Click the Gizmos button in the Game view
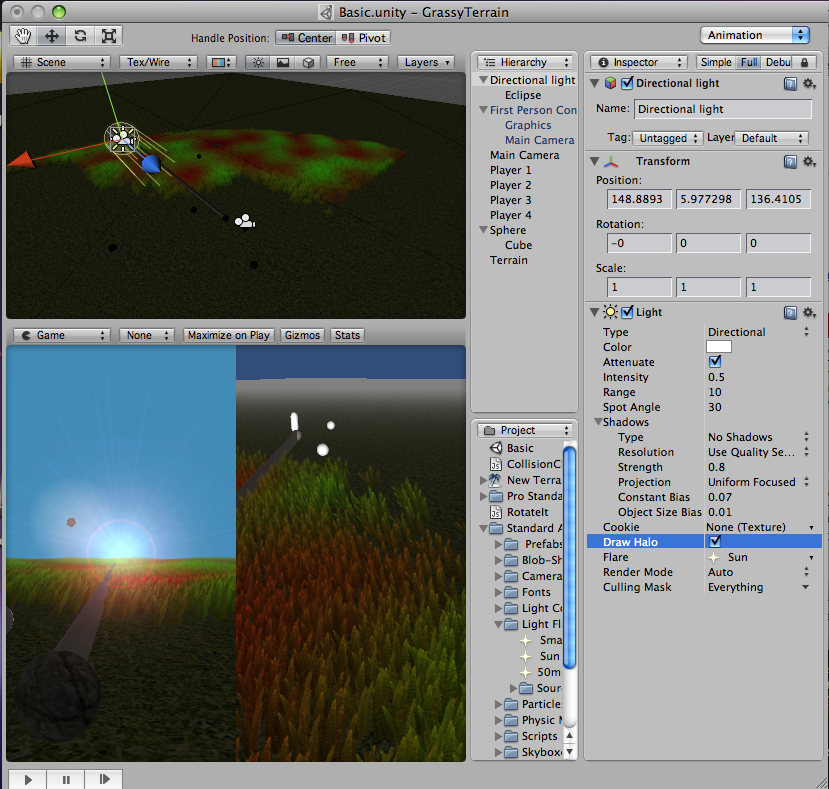 tap(302, 335)
